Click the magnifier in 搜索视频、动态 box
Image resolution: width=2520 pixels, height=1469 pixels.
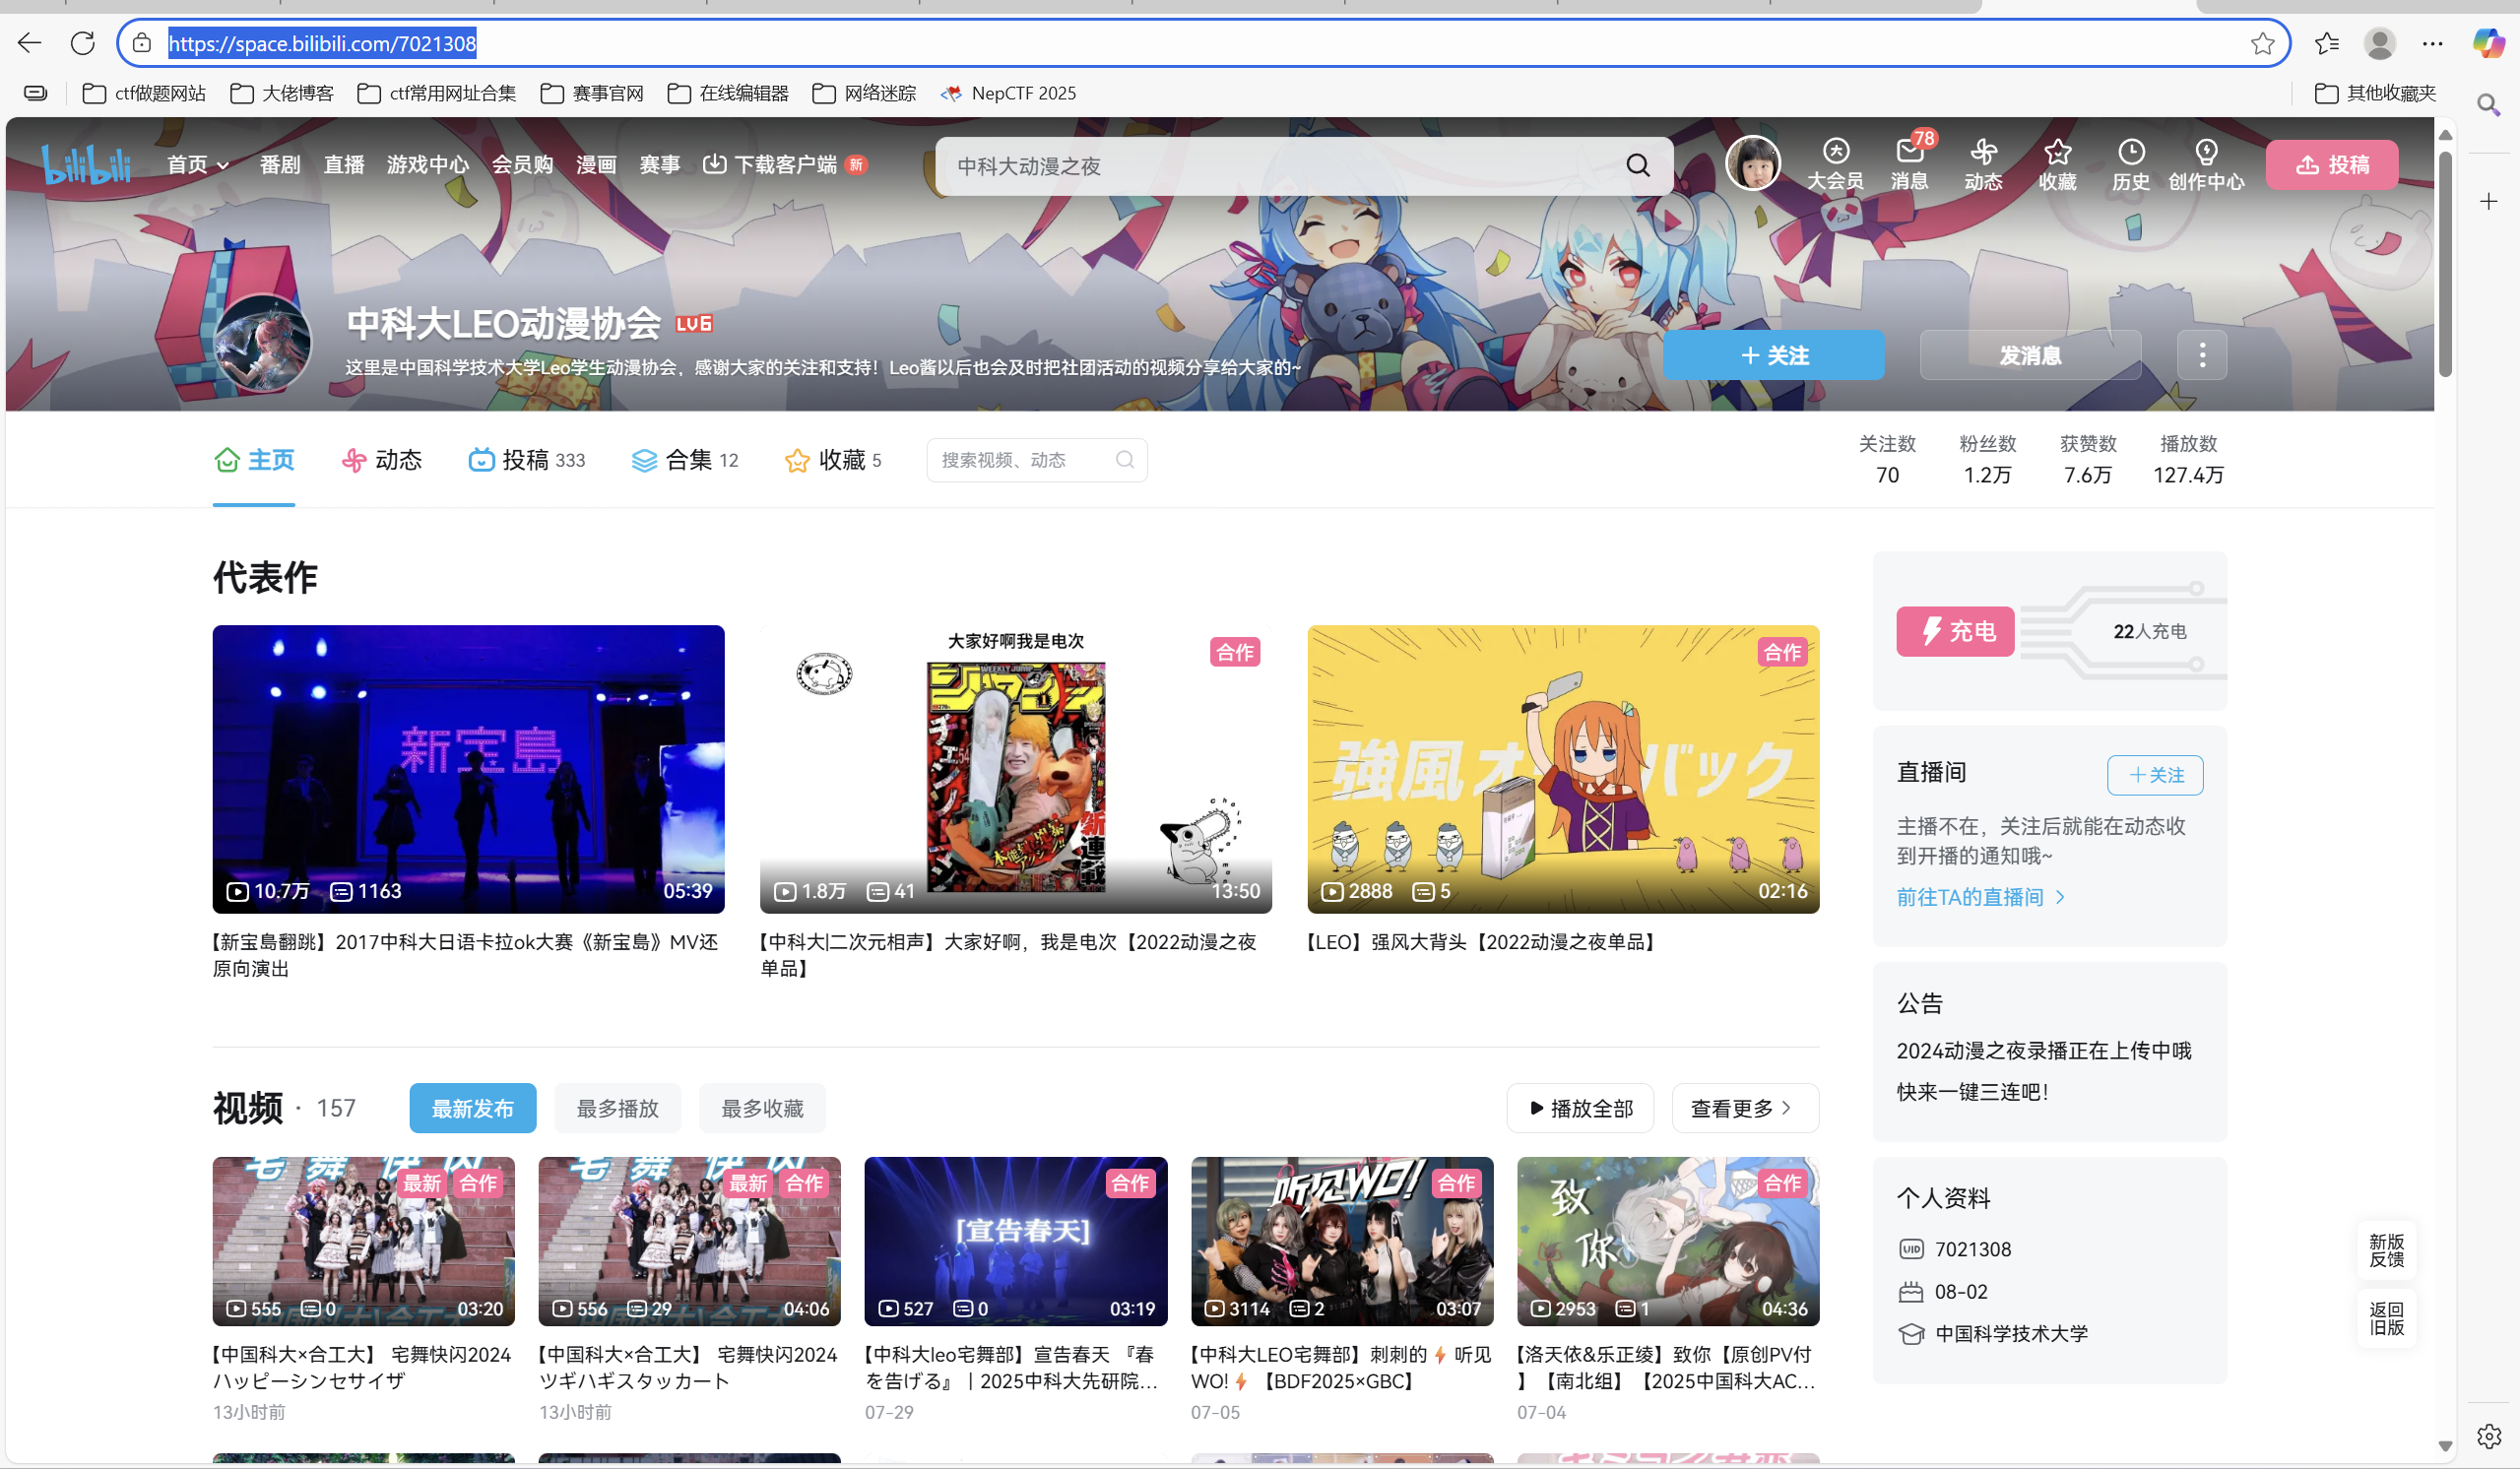[1124, 460]
